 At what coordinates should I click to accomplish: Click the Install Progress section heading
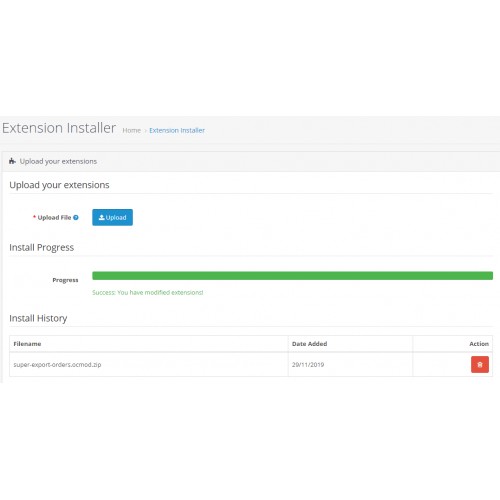[42, 247]
